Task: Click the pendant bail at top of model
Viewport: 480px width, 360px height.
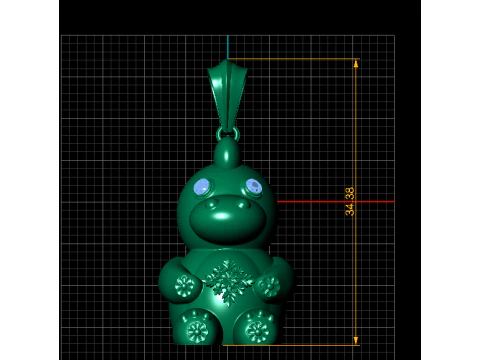Action: (227, 97)
